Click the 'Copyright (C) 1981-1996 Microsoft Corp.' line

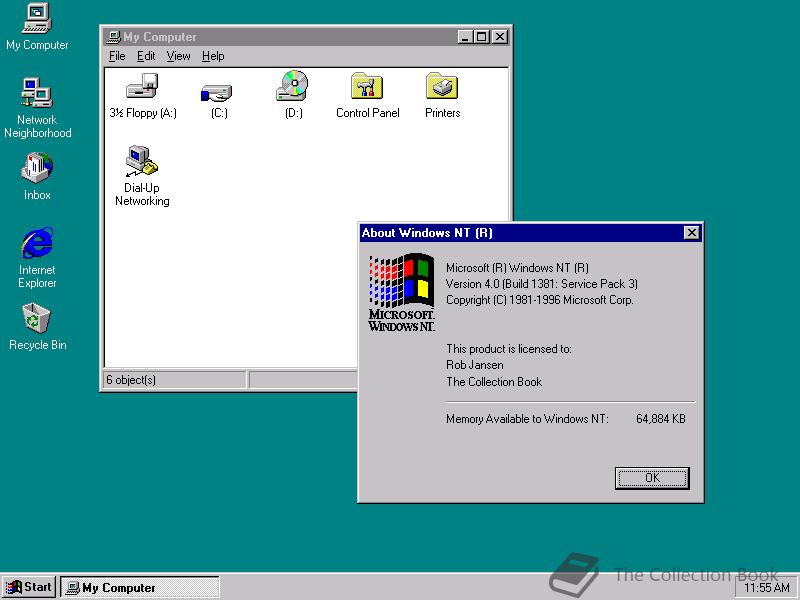click(539, 300)
